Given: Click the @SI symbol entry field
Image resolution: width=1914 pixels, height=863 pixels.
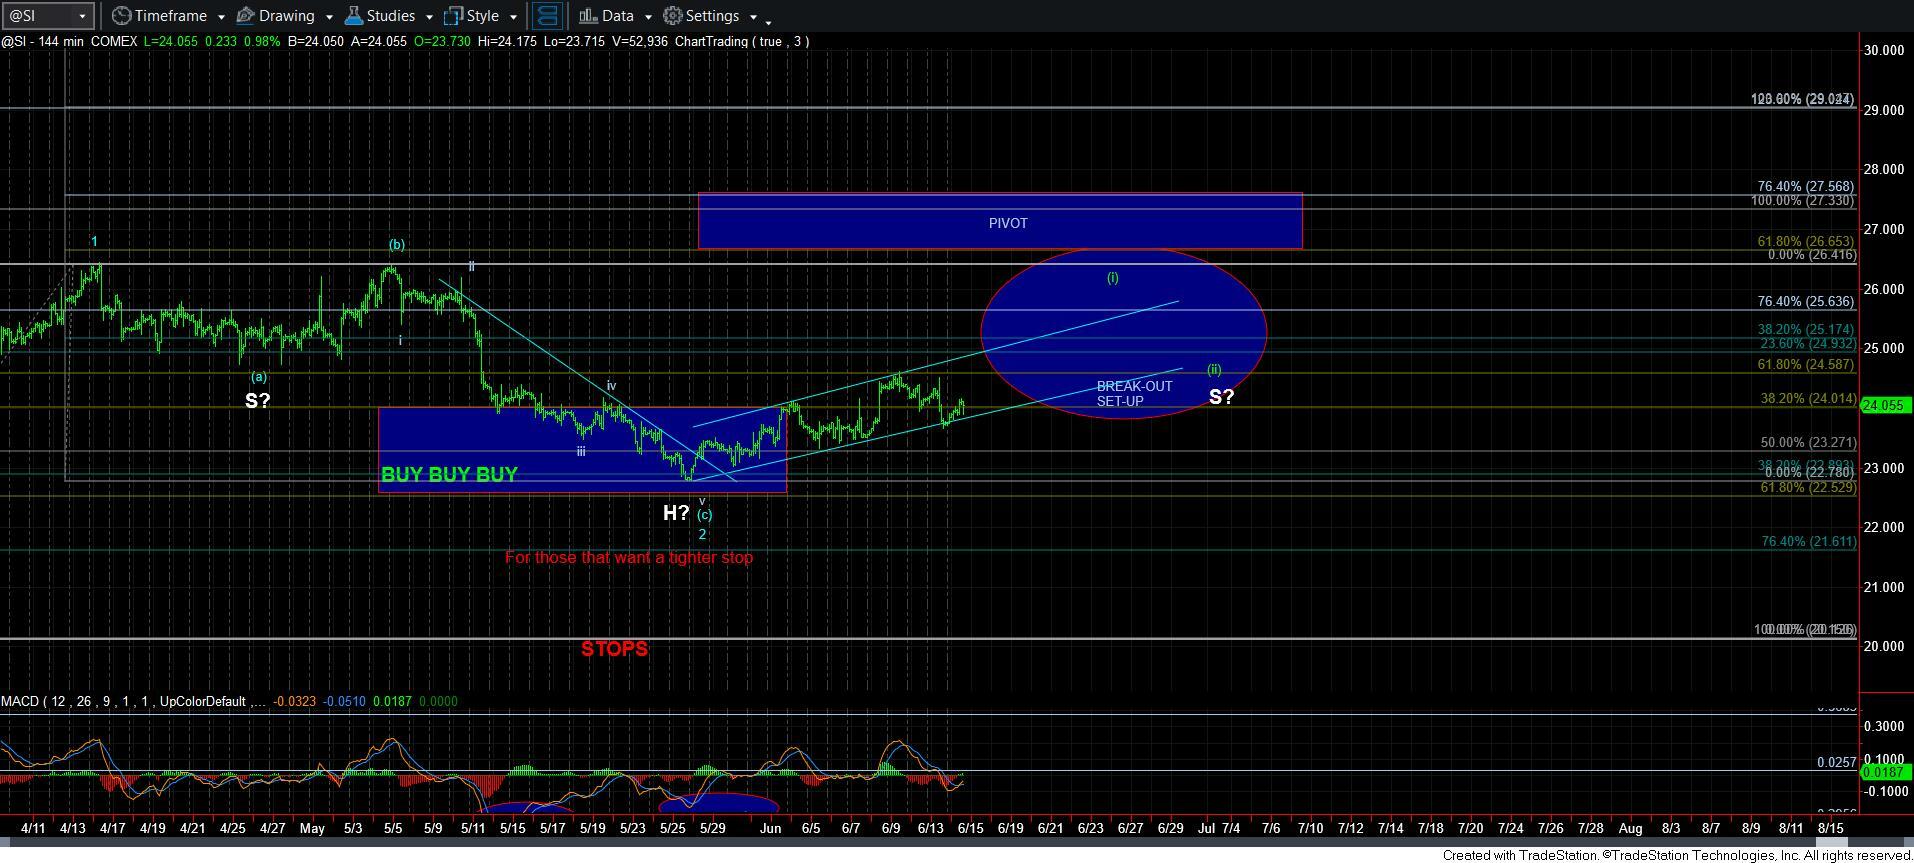Looking at the screenshot, I should (38, 16).
